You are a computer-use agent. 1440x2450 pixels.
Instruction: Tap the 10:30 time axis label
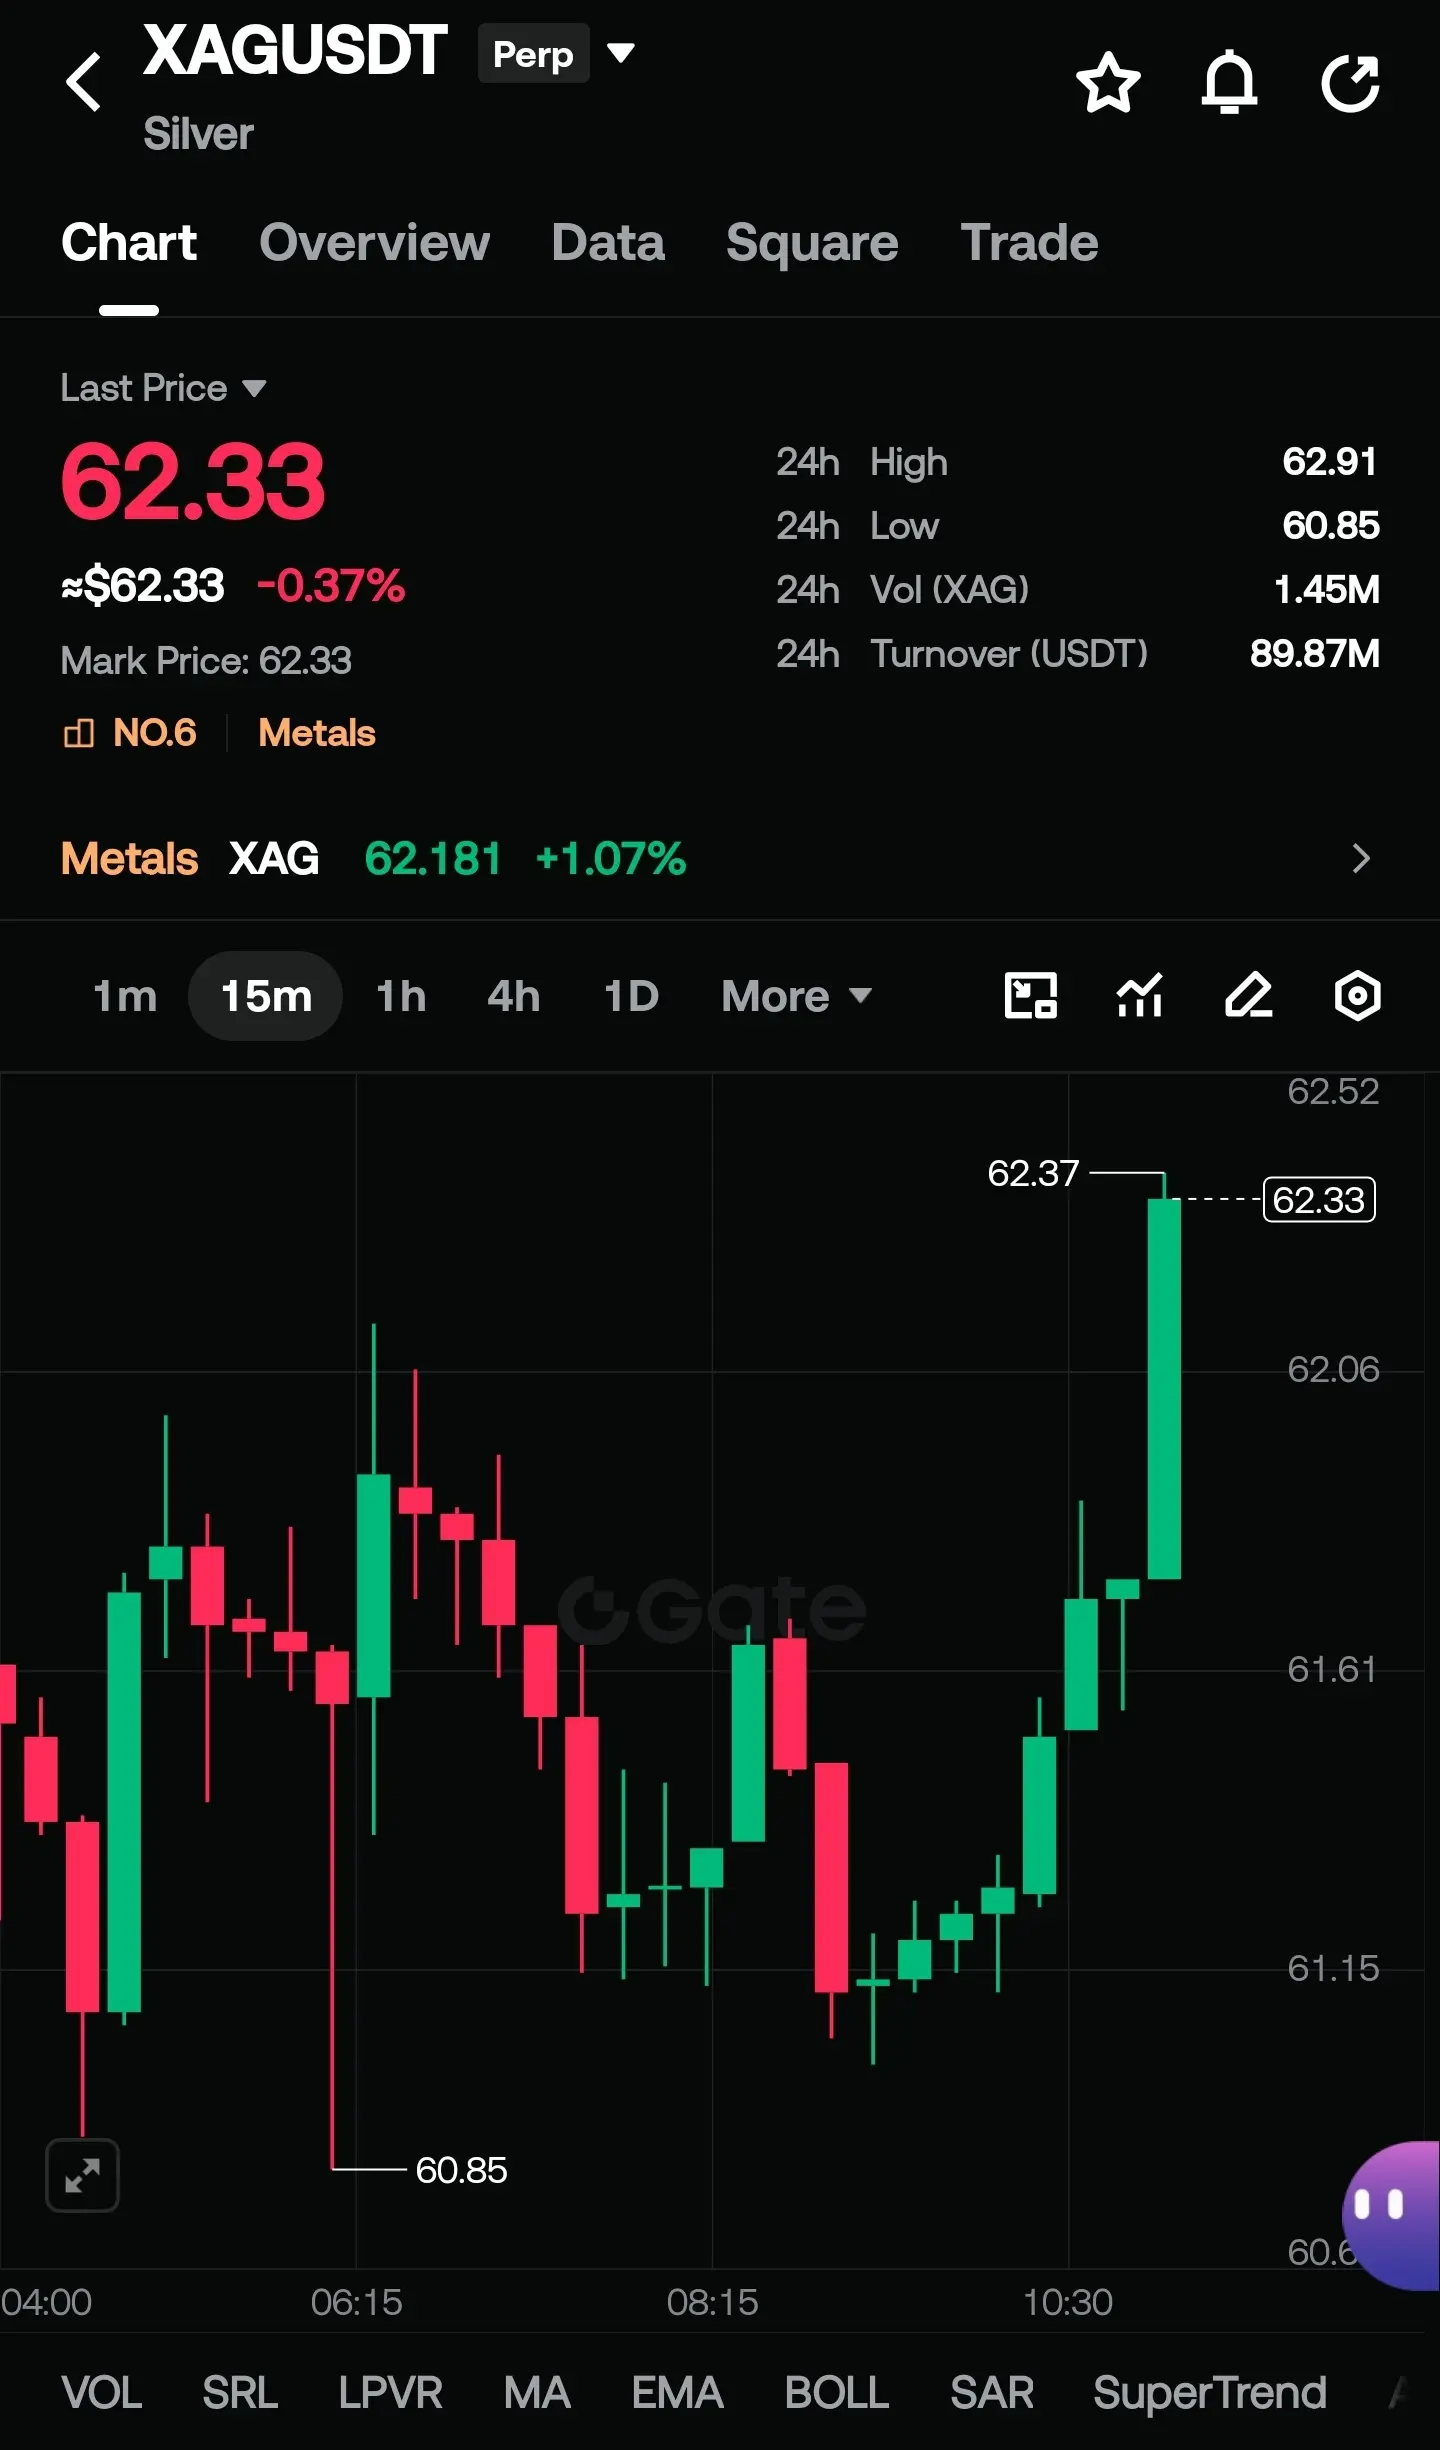click(x=1068, y=2302)
